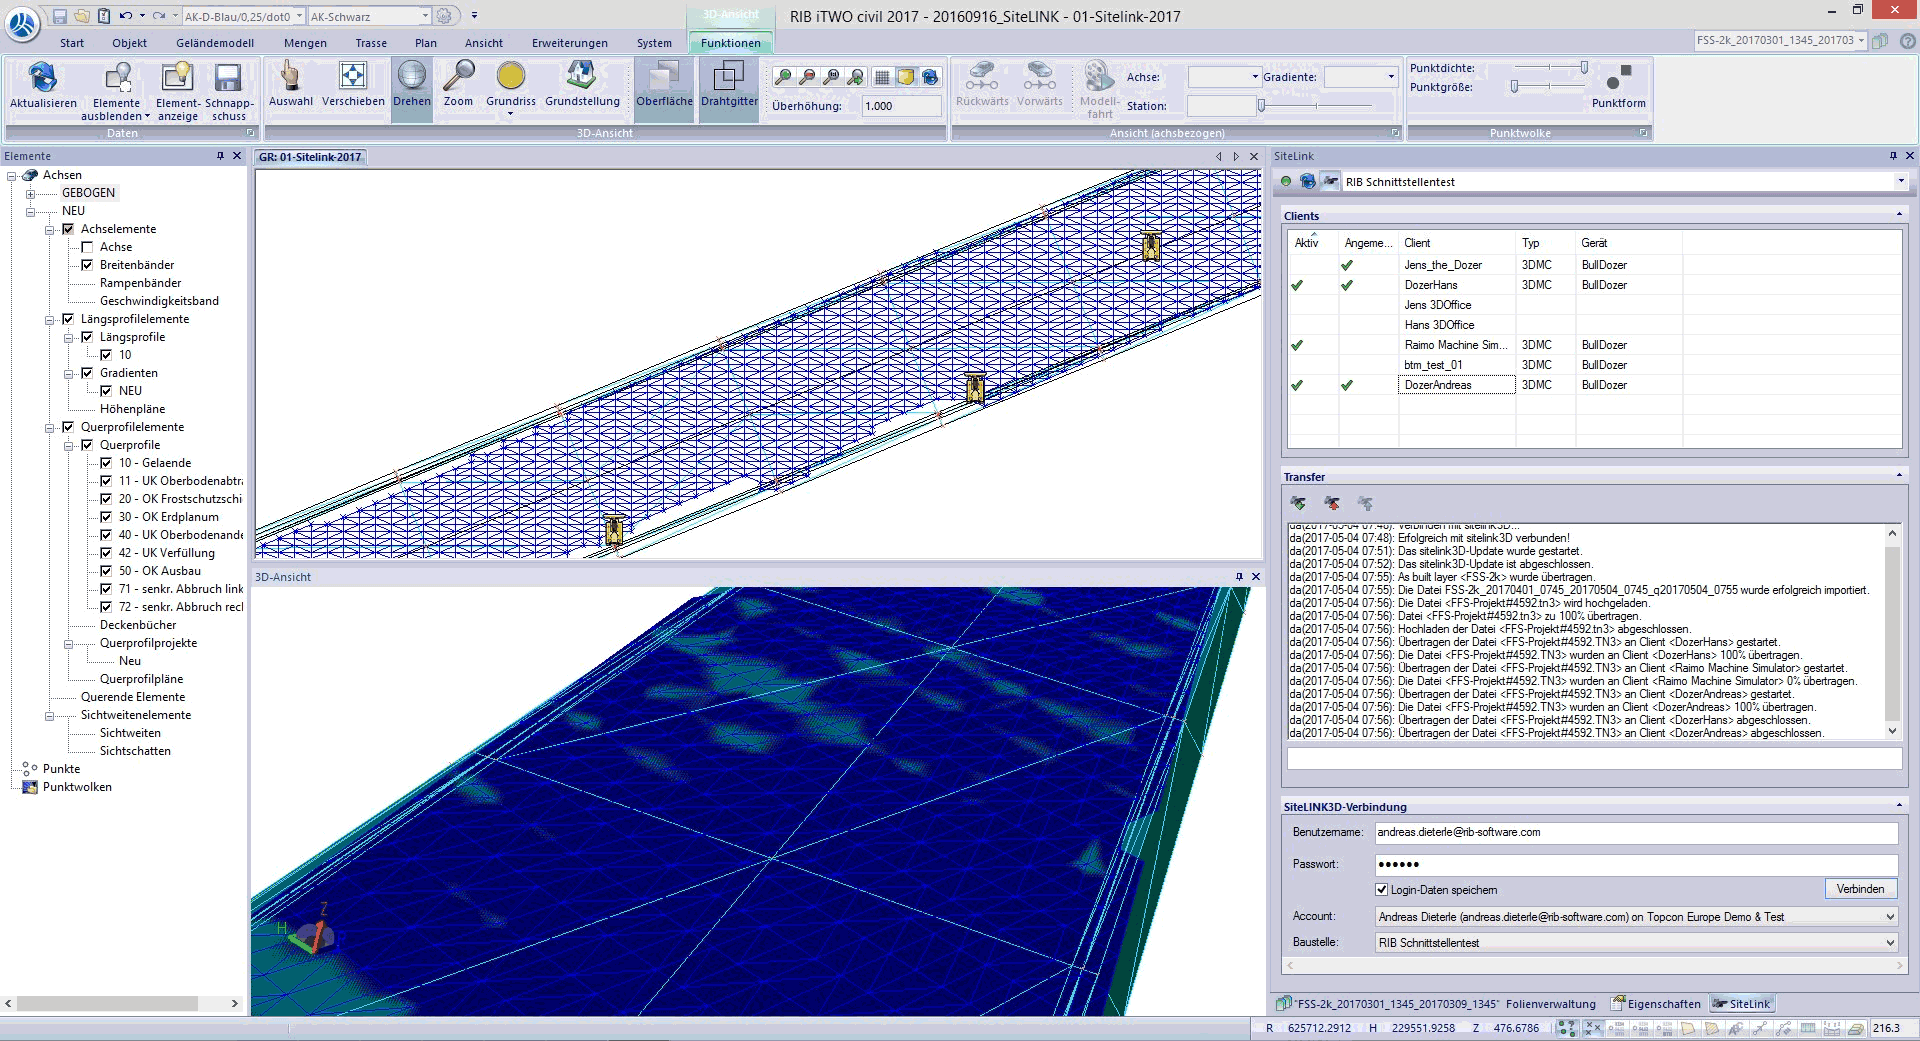
Task: Click the Punktform shape icon
Action: coord(1618,77)
